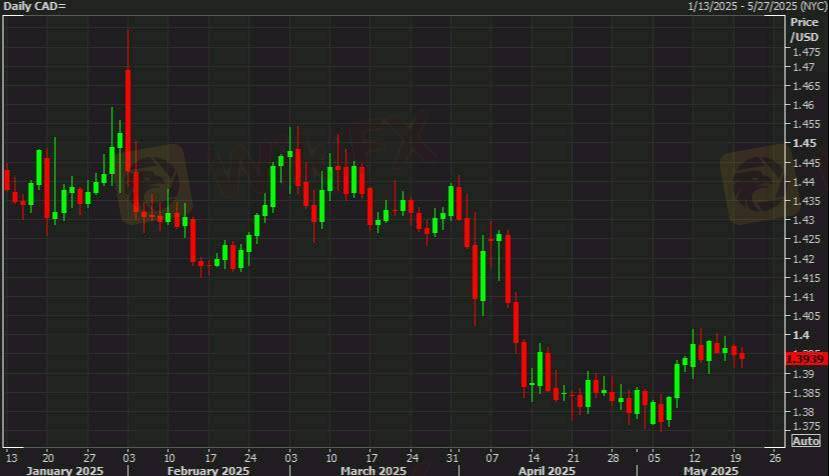Click the 1.46 price axis label

(804, 105)
